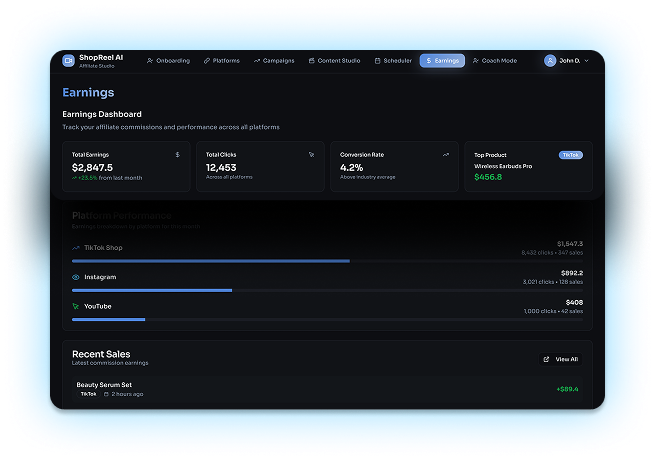
Task: Click the calendar icon beside 2 hours ago
Action: click(107, 394)
